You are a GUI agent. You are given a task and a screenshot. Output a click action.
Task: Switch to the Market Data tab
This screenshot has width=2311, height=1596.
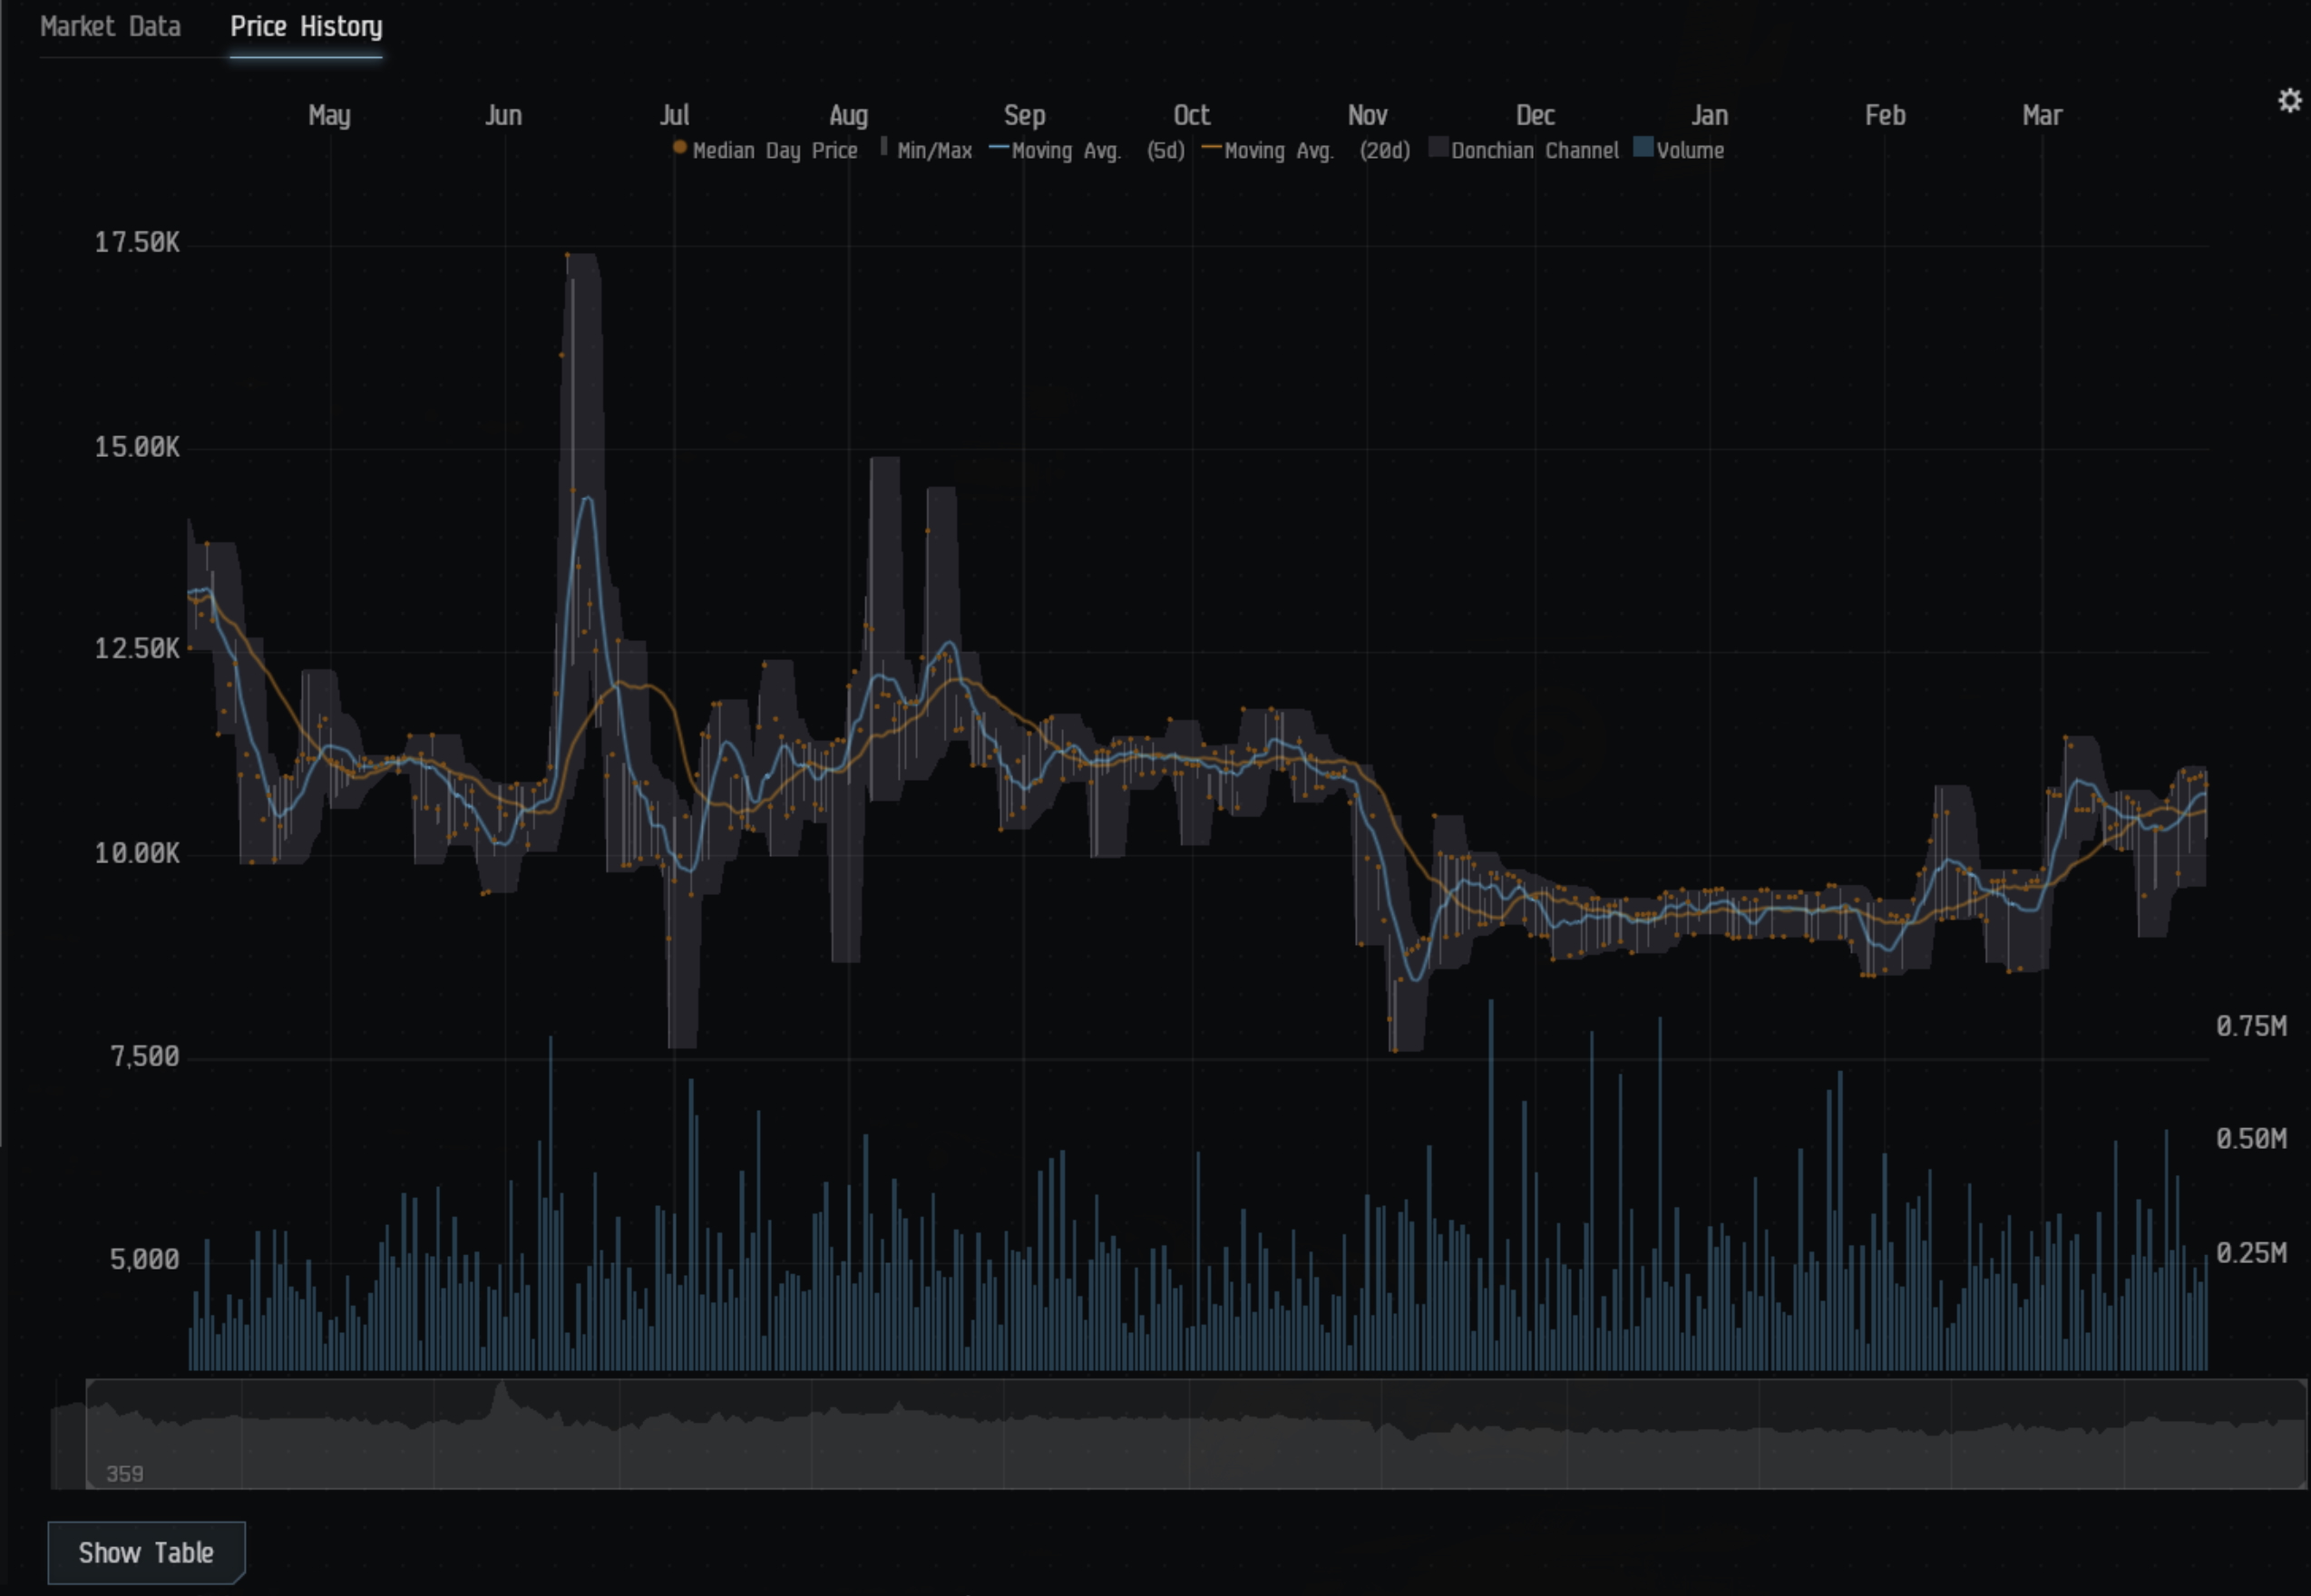pyautogui.click(x=110, y=27)
